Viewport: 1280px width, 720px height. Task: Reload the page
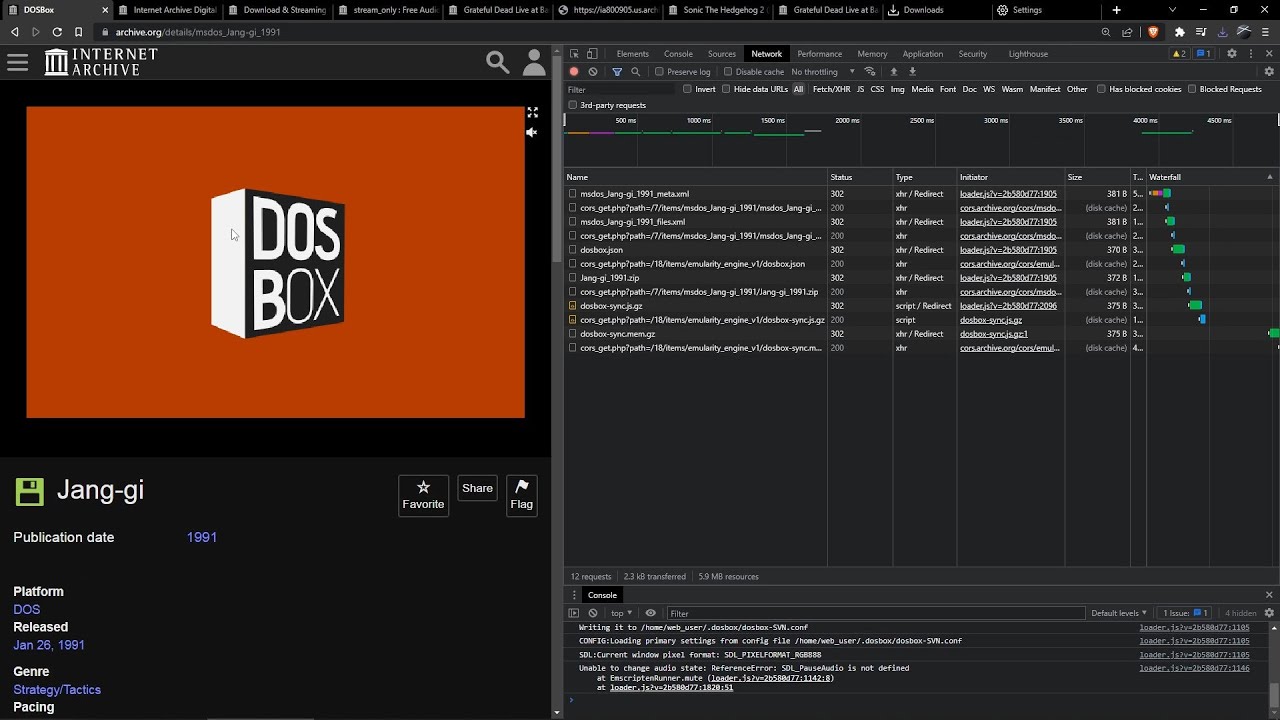tap(57, 32)
